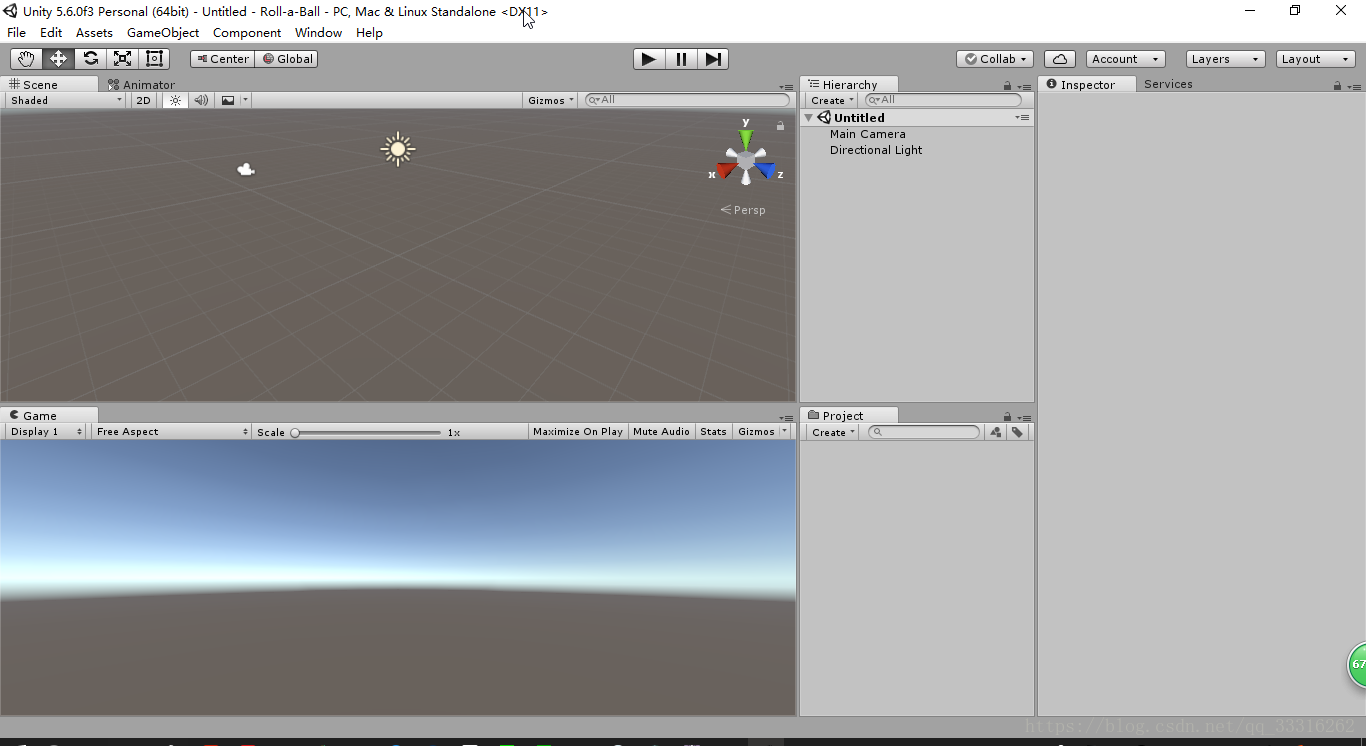Open Untitled scene options menu in Hierarchy
The image size is (1366, 746).
click(1022, 118)
